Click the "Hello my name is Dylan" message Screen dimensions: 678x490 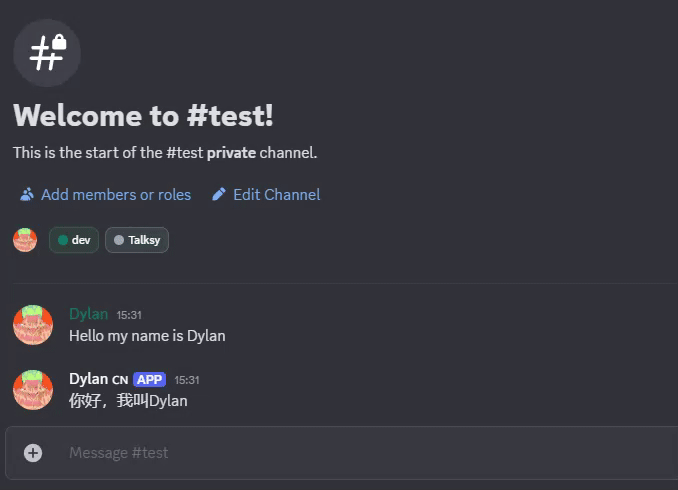147,336
